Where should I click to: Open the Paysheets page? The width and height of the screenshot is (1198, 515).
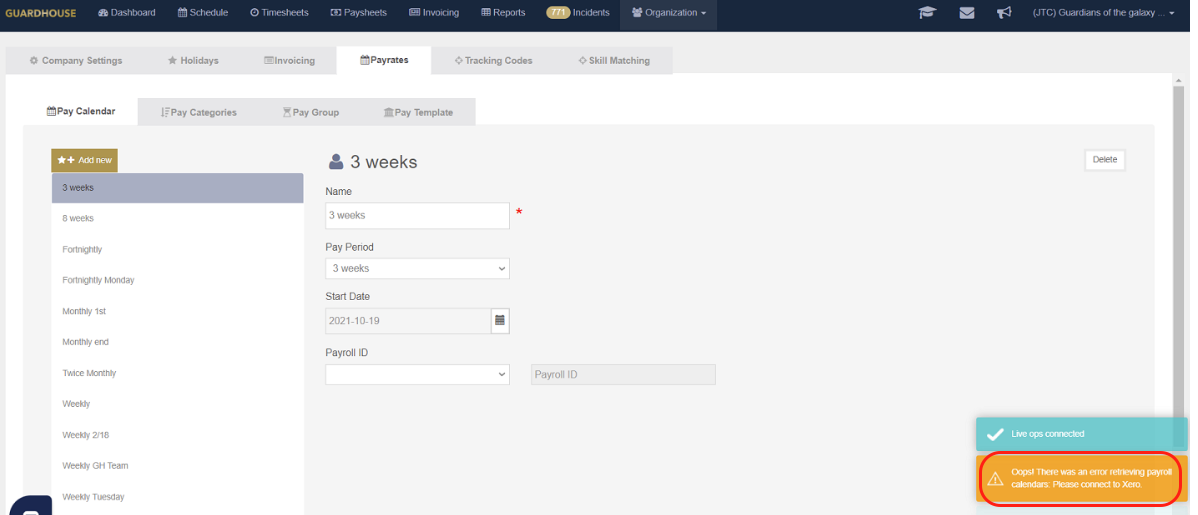tap(359, 13)
